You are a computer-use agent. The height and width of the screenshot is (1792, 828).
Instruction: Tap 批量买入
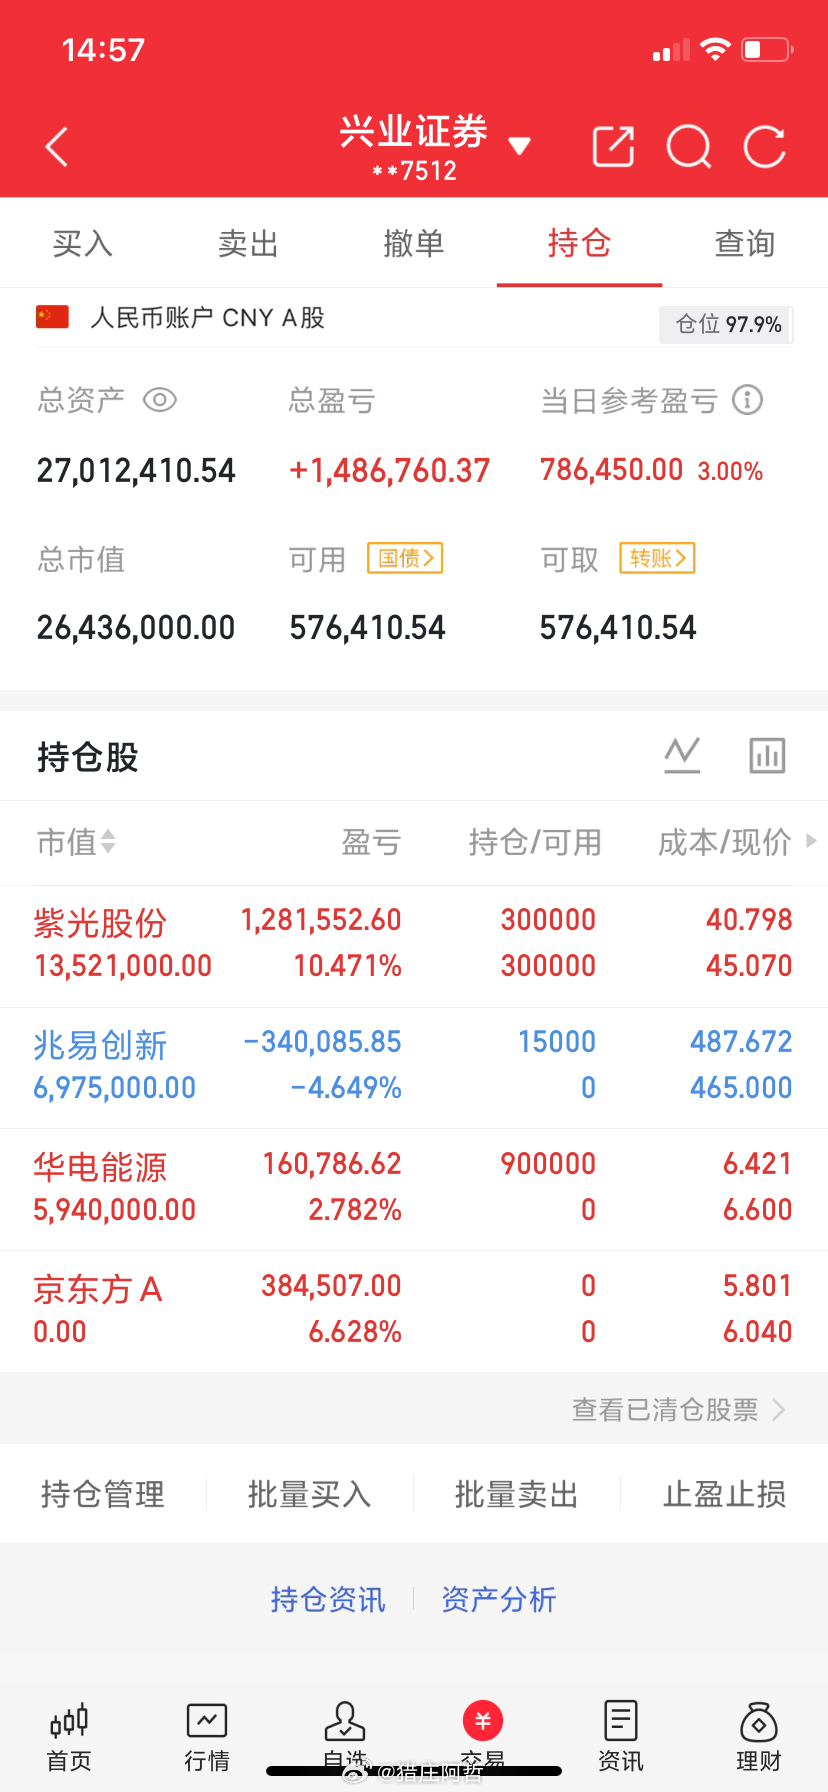click(310, 1494)
